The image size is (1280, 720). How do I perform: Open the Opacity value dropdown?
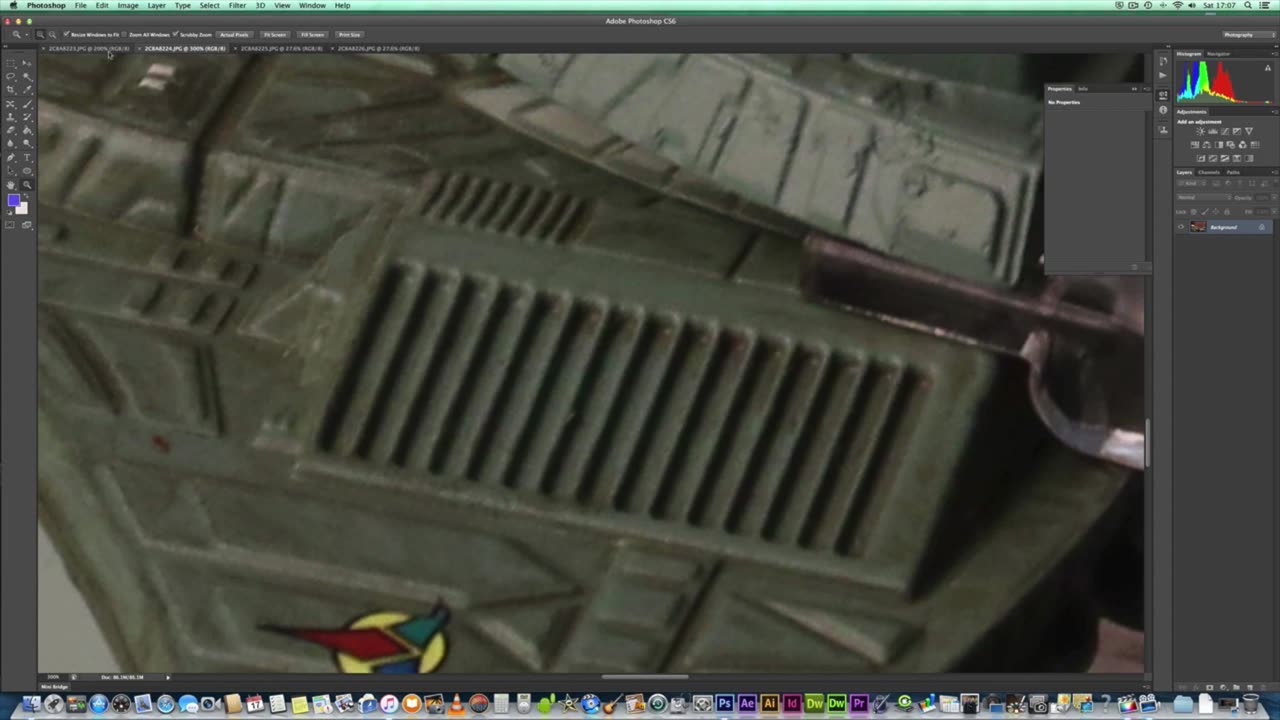[1274, 197]
